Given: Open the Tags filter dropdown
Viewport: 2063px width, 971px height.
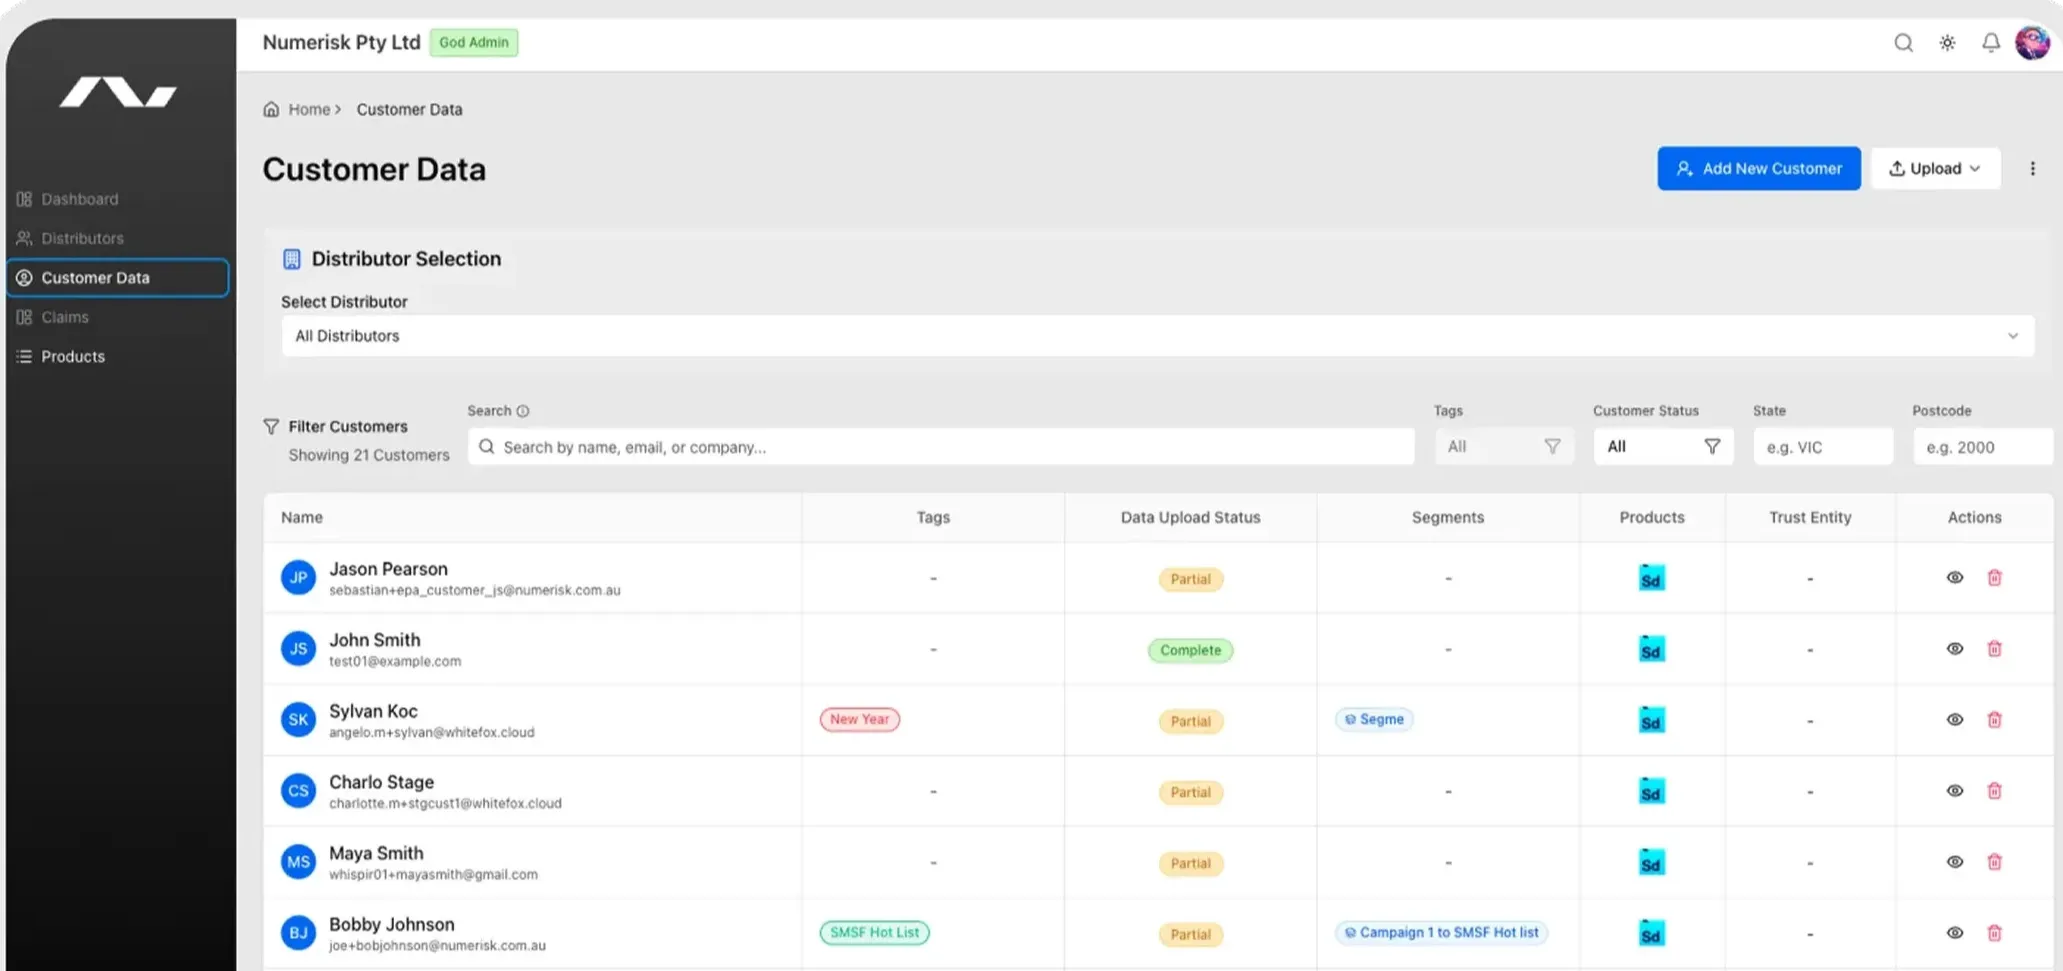Looking at the screenshot, I should pos(1503,447).
